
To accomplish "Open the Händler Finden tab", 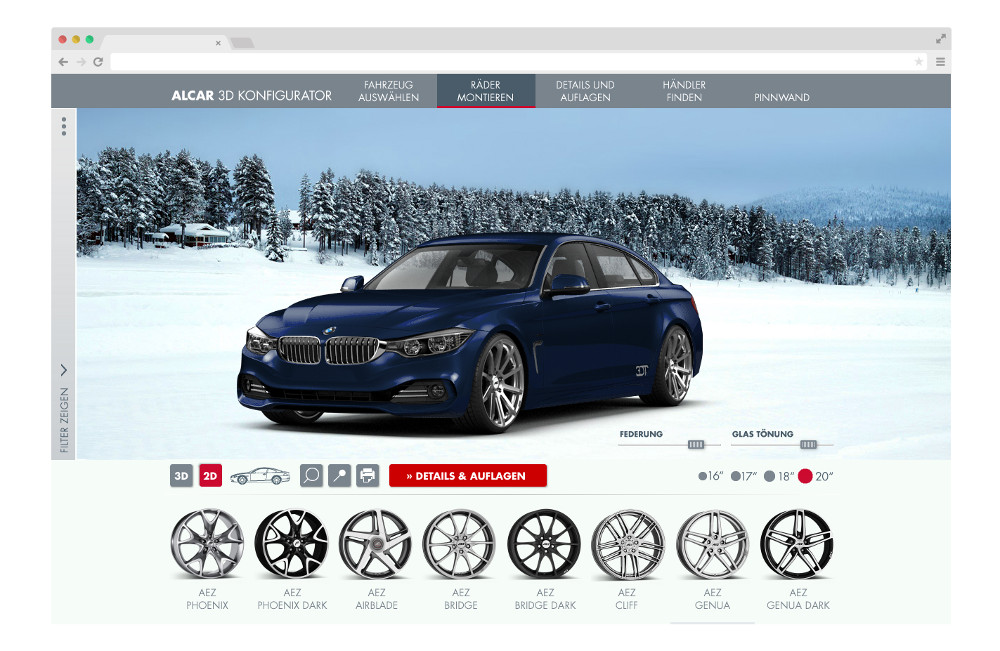I will pyautogui.click(x=684, y=91).
